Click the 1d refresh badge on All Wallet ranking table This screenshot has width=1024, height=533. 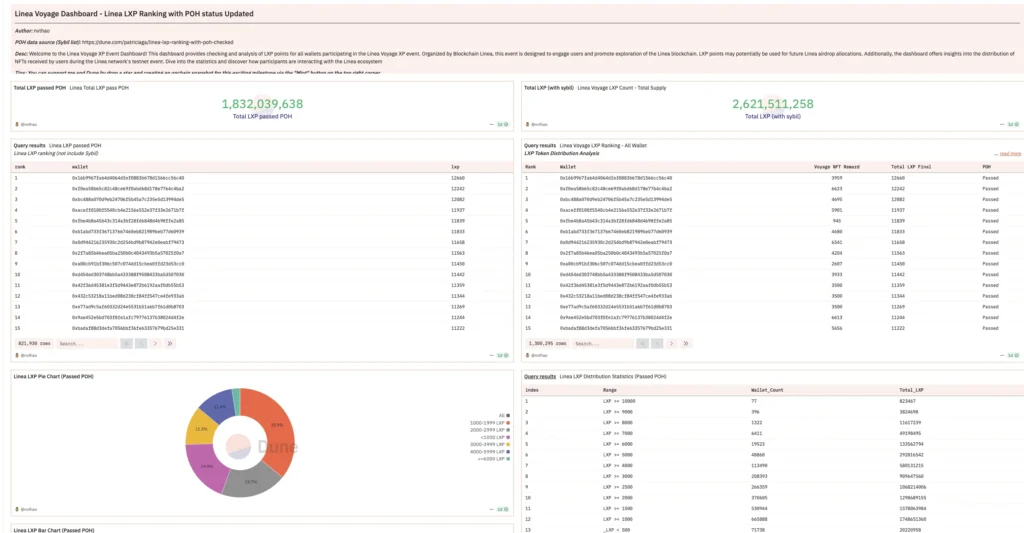1012,355
